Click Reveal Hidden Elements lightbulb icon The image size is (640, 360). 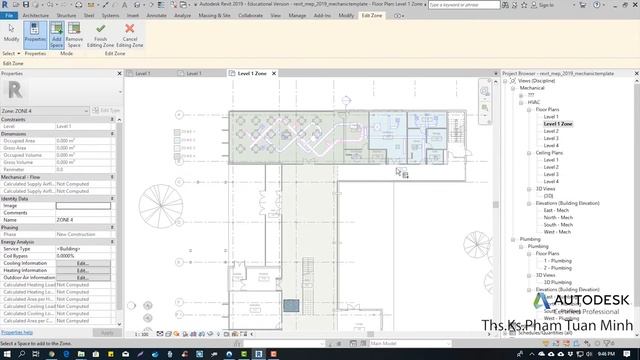(x=218, y=334)
